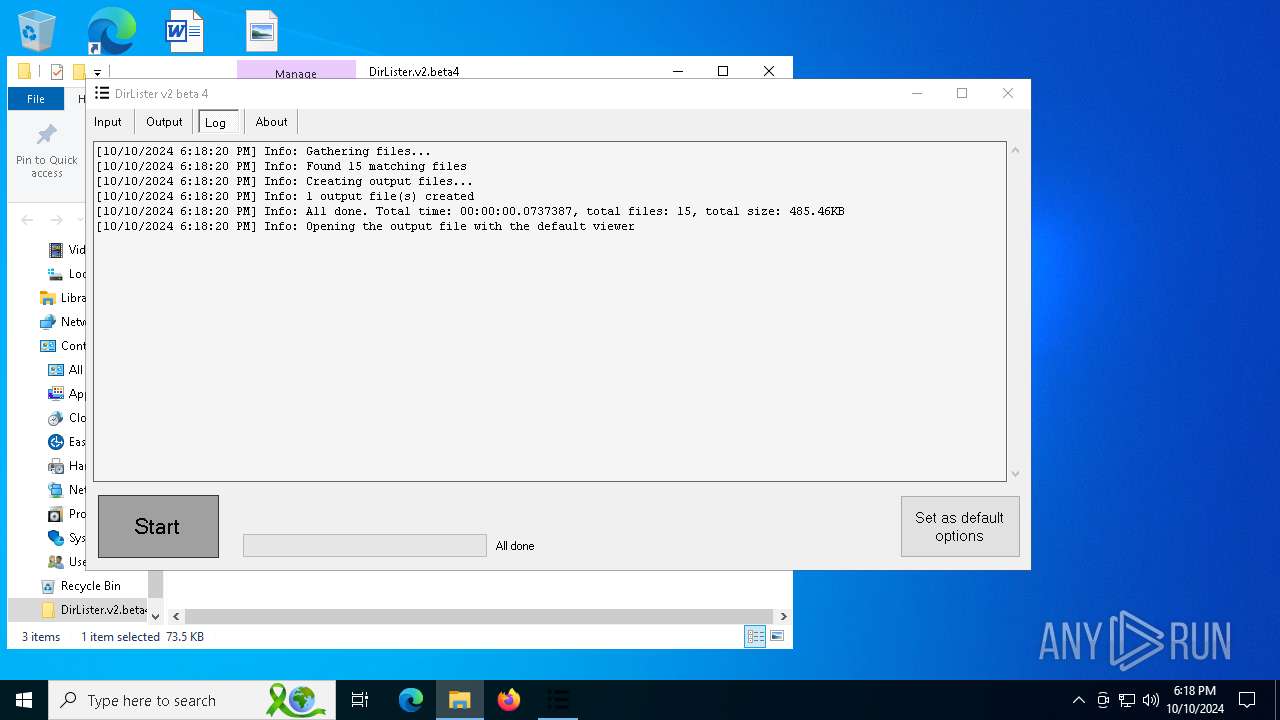Click the DirLister app icon in its title bar
Viewport: 1280px width, 720px height.
101,93
